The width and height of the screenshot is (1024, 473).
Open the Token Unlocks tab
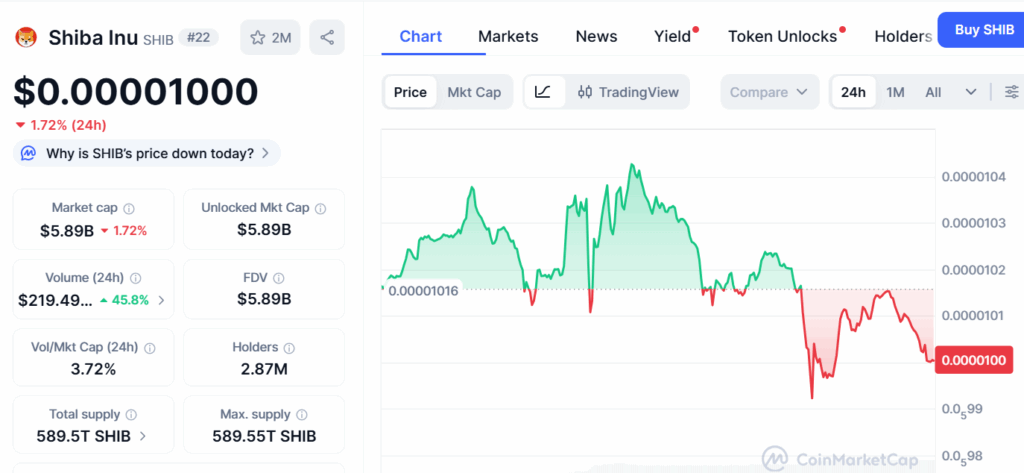point(782,37)
